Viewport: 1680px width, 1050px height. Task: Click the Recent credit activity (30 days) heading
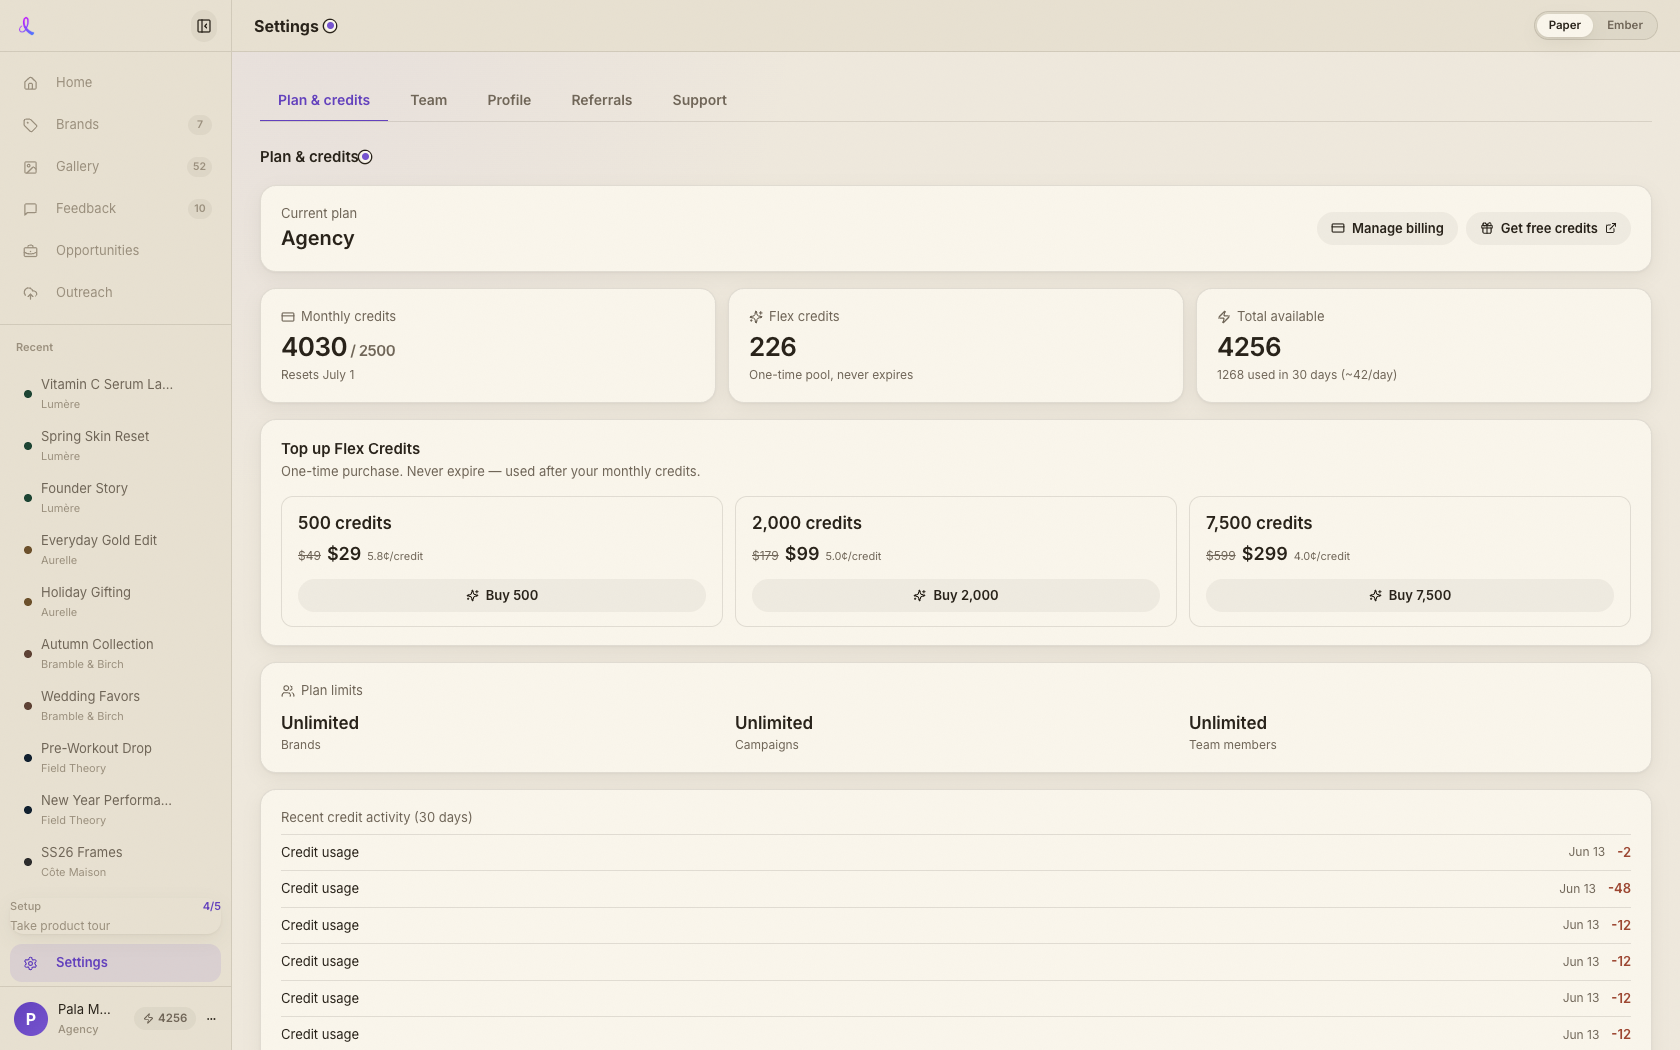(x=377, y=817)
